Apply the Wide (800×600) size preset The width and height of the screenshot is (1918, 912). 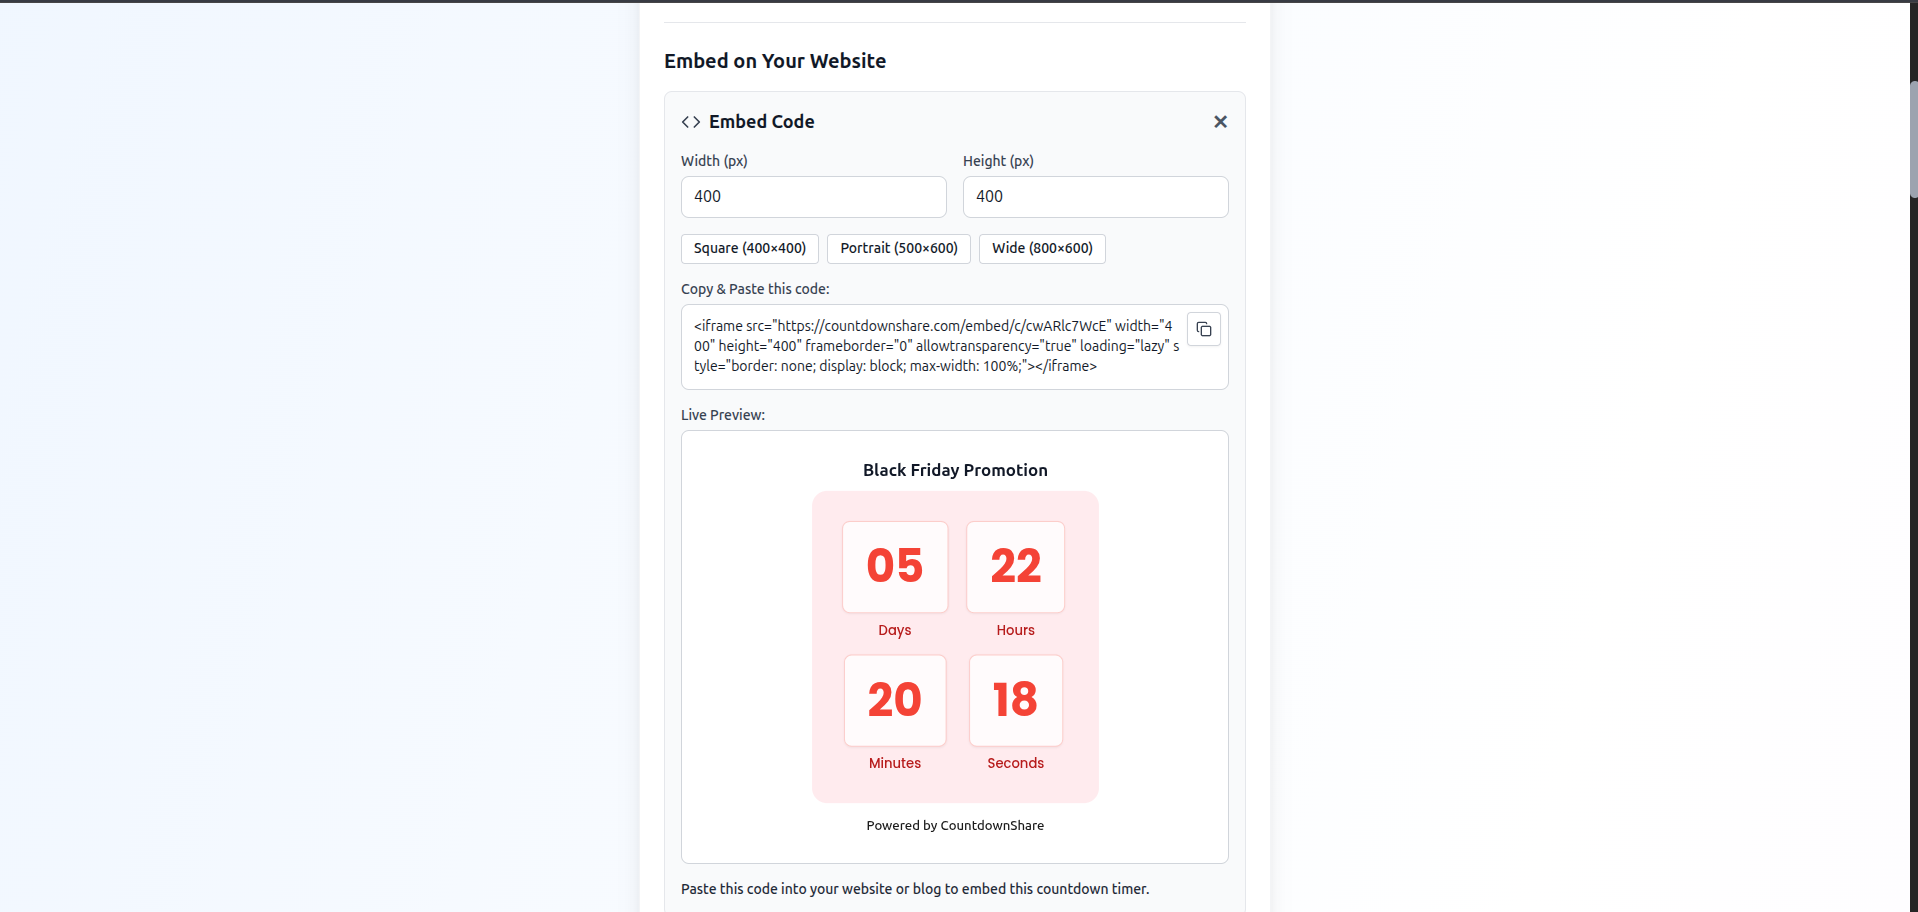point(1042,248)
